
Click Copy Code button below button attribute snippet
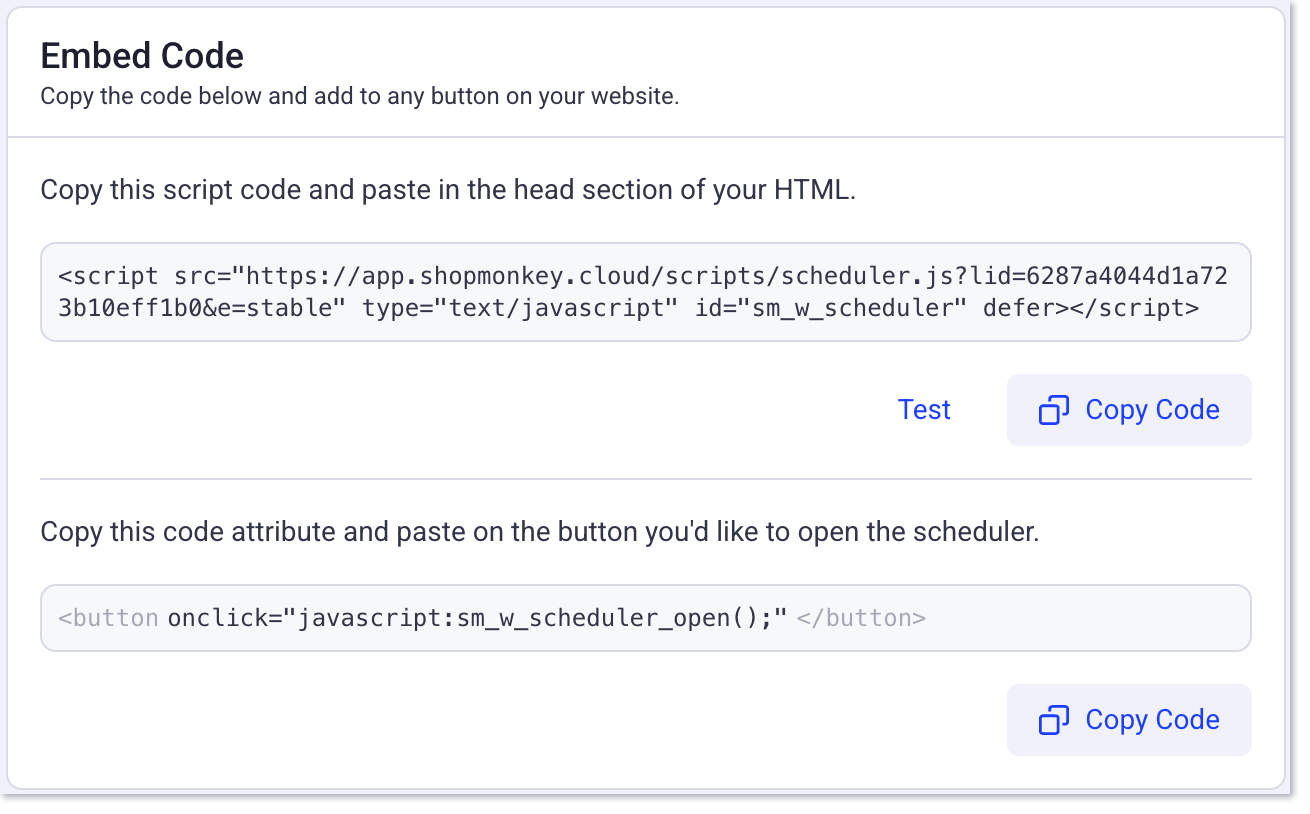(x=1129, y=720)
